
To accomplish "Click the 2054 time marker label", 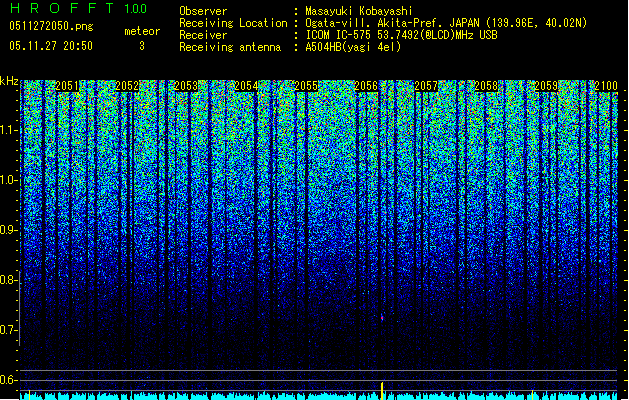I will (x=246, y=86).
